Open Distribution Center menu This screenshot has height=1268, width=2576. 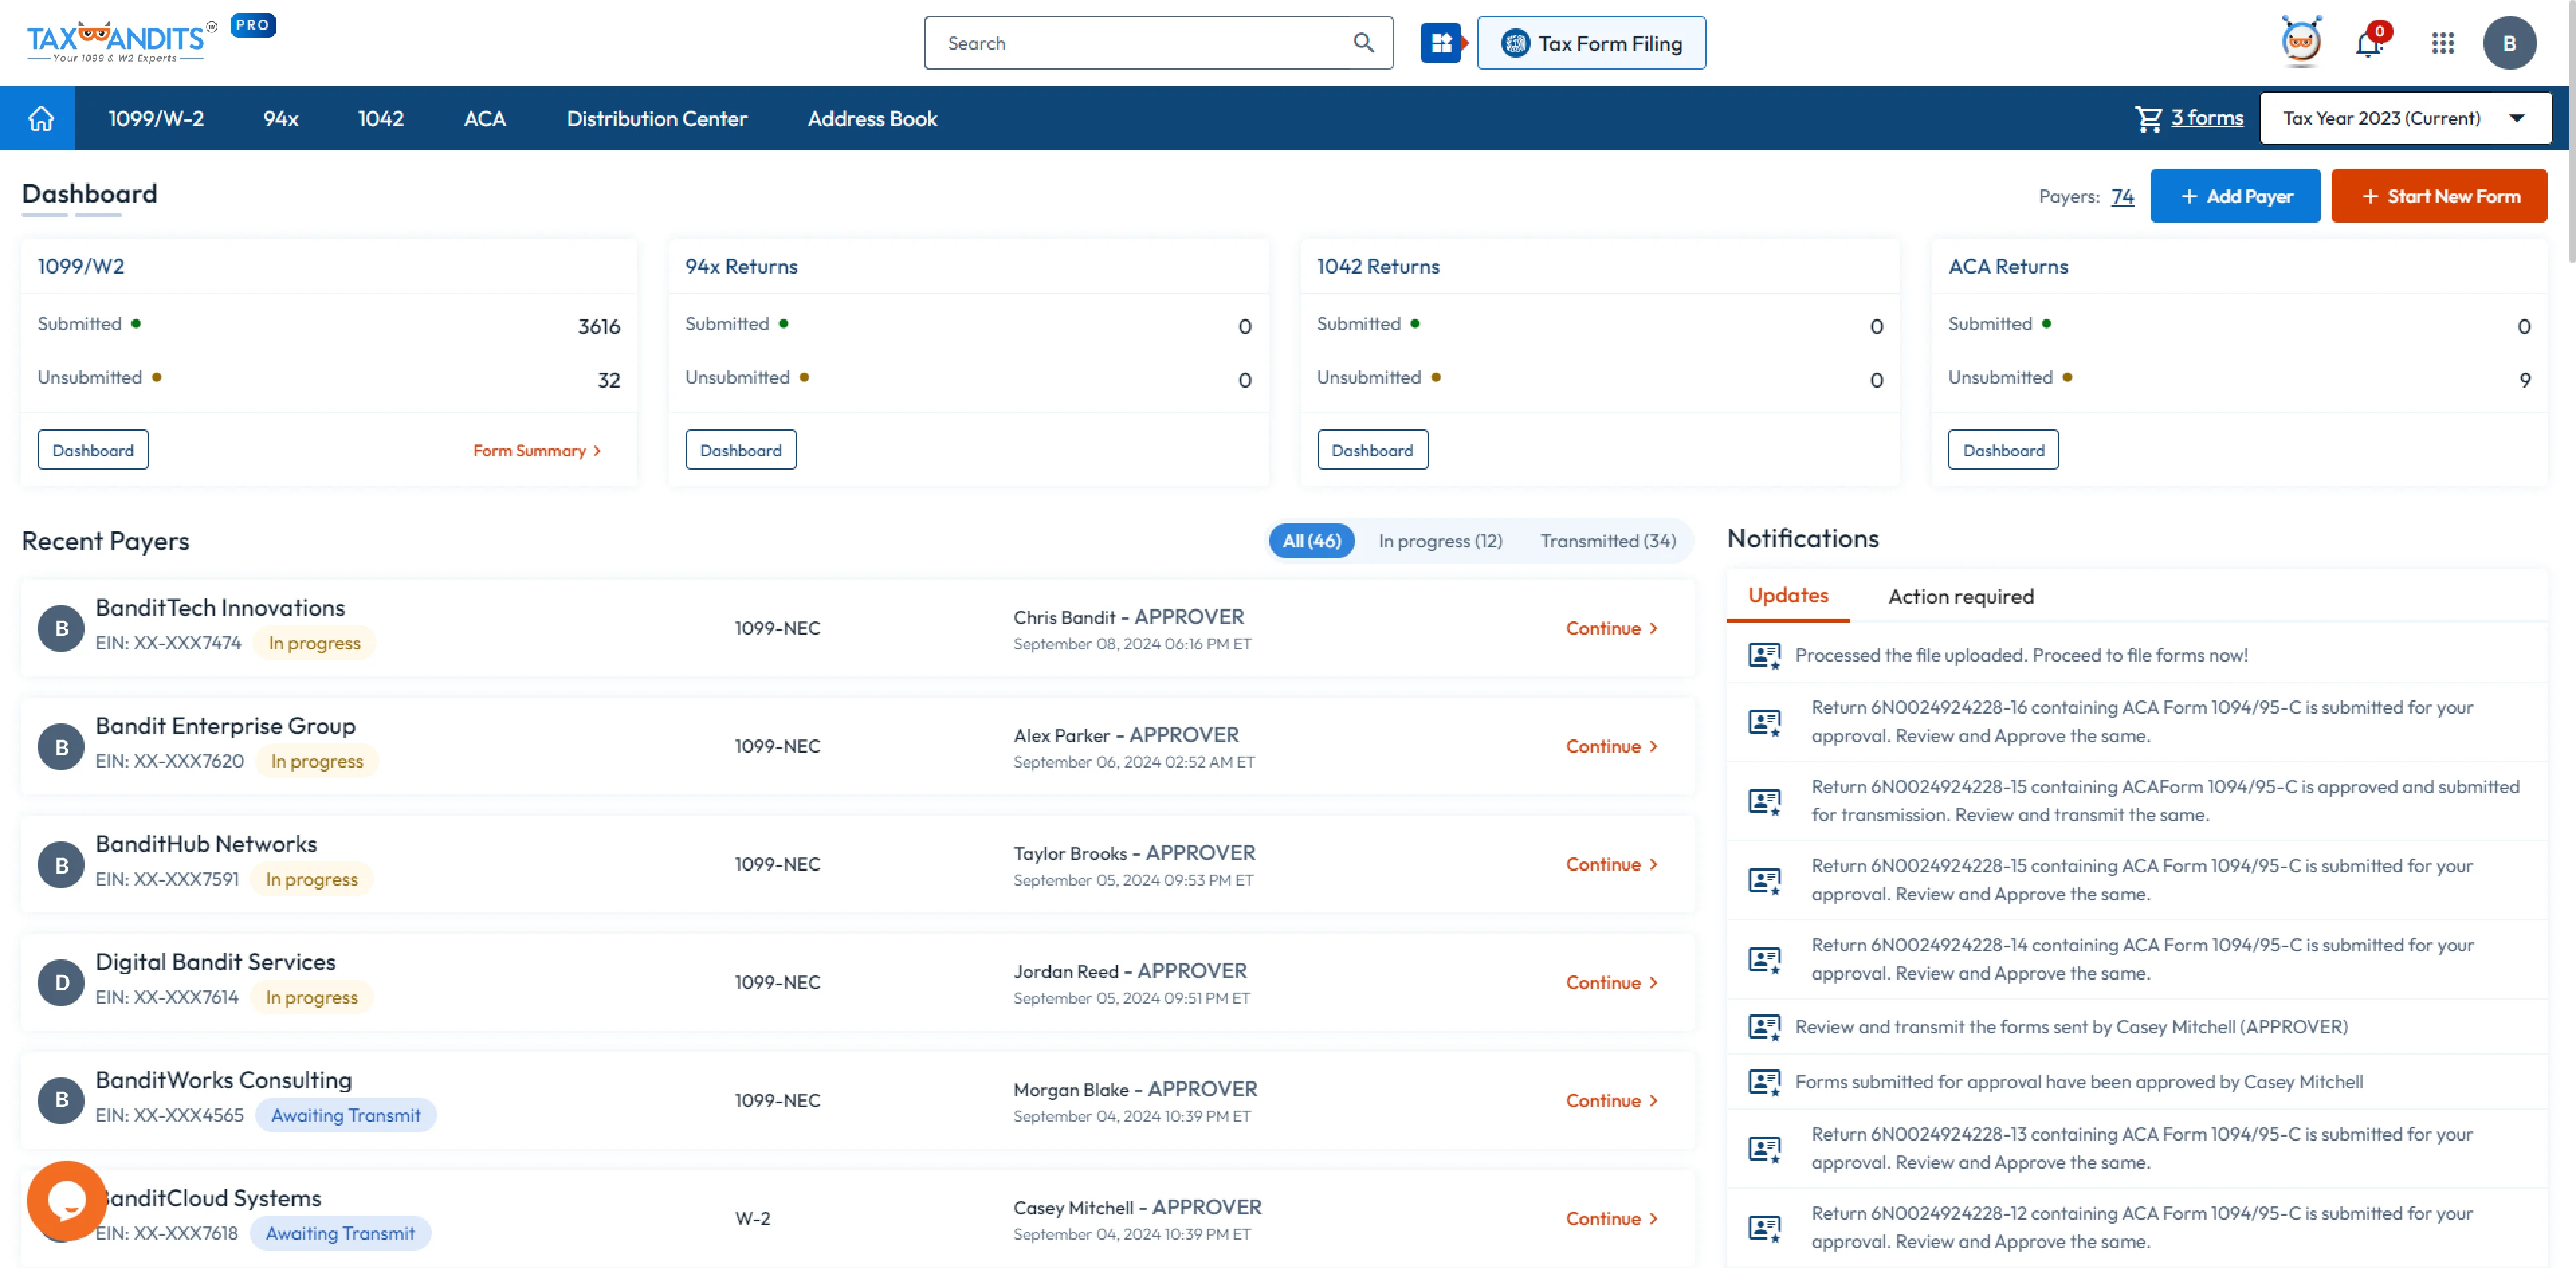(657, 118)
